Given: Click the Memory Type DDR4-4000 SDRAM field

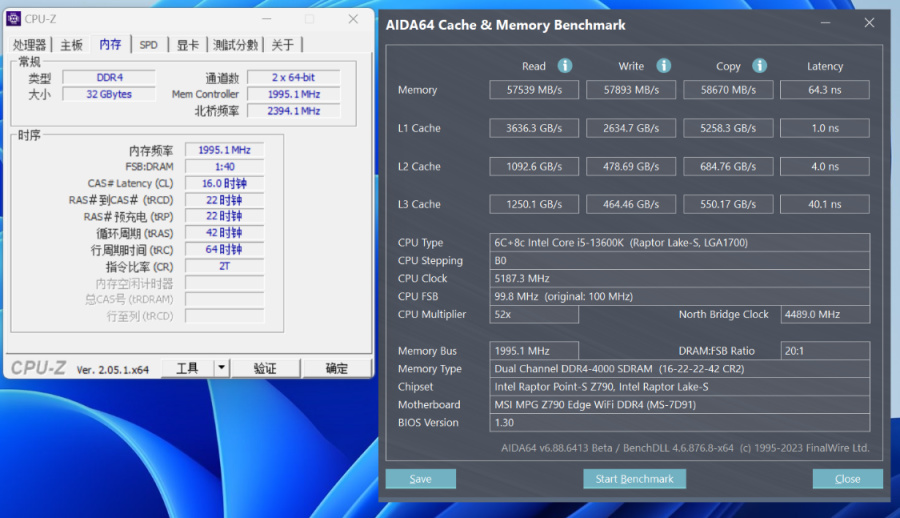Looking at the screenshot, I should (680, 369).
